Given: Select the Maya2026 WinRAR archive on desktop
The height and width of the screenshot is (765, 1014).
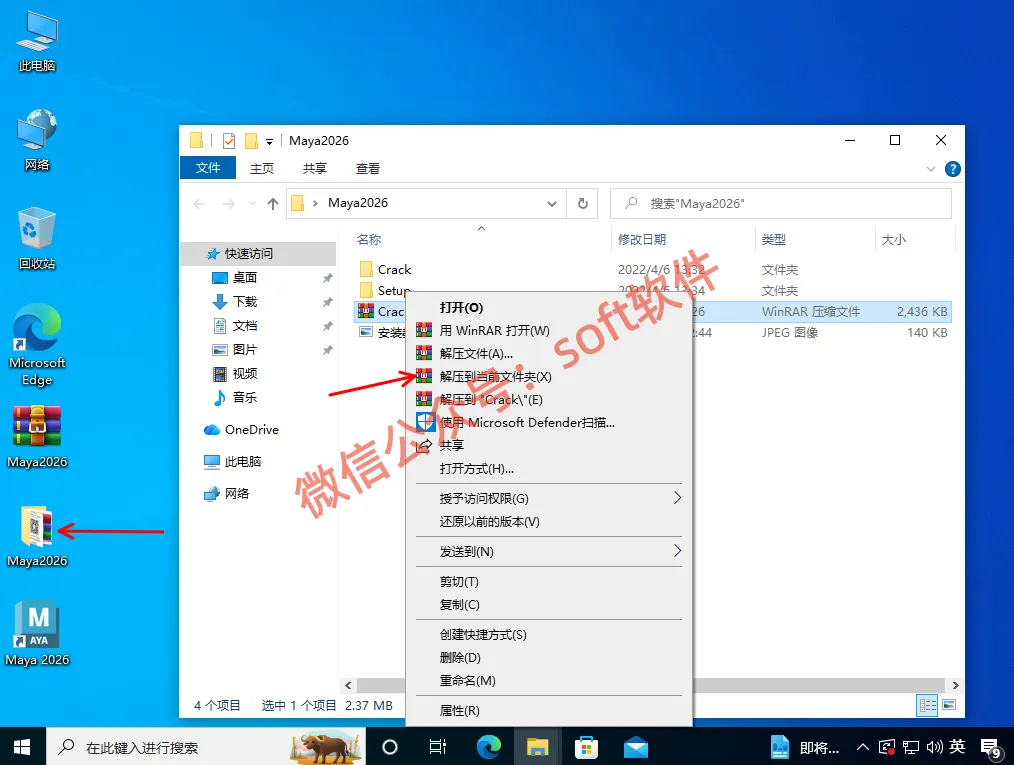Looking at the screenshot, I should click(x=37, y=436).
